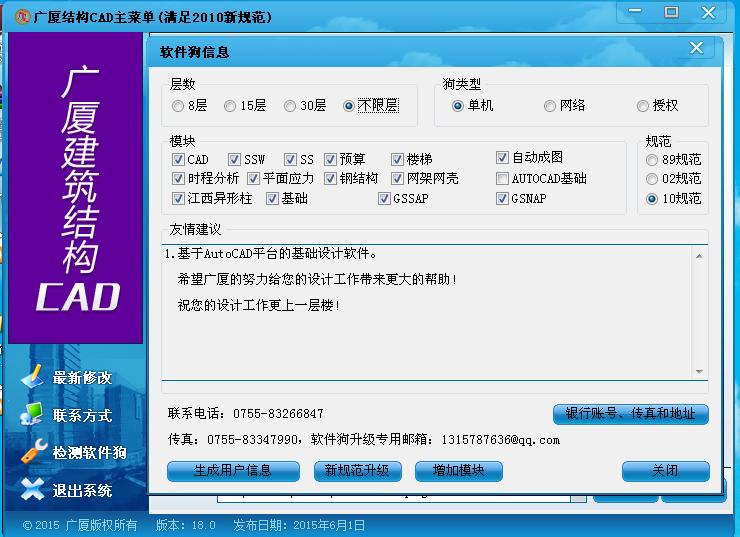Screen dimensions: 740x537
Task: Select the 10规范 radio button
Action: (x=652, y=199)
